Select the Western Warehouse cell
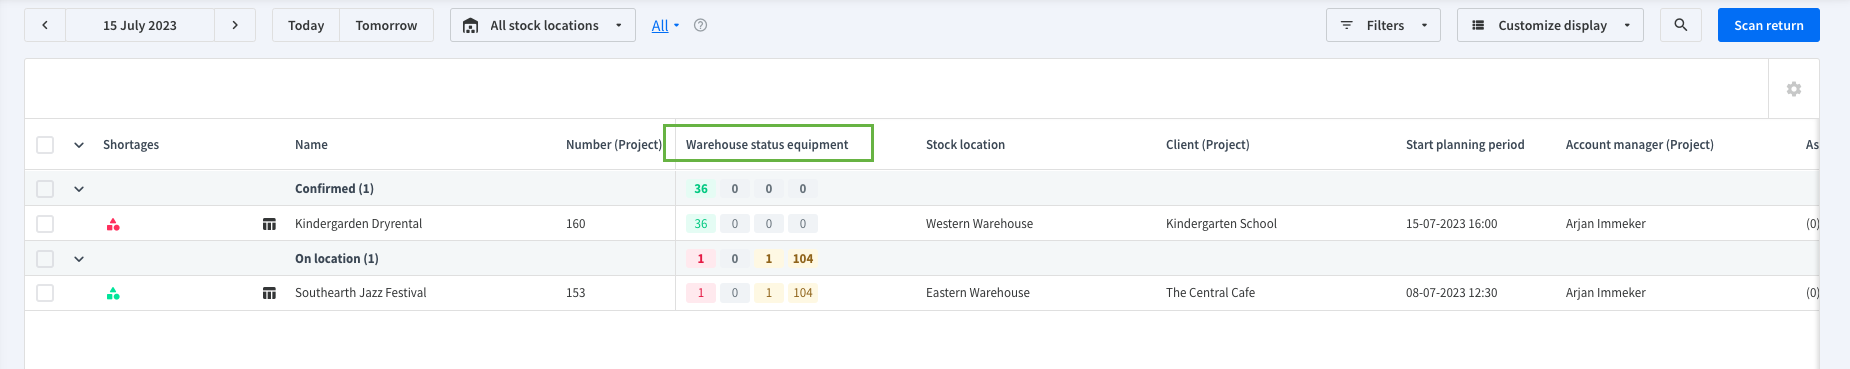 point(979,224)
